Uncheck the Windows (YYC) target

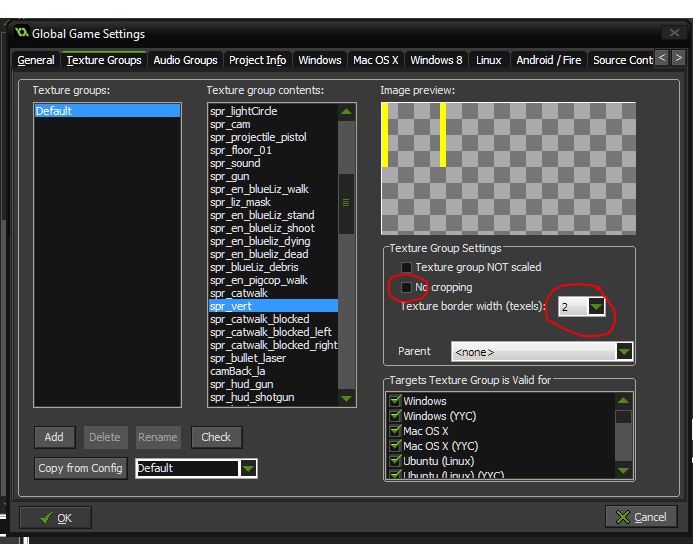pos(394,416)
